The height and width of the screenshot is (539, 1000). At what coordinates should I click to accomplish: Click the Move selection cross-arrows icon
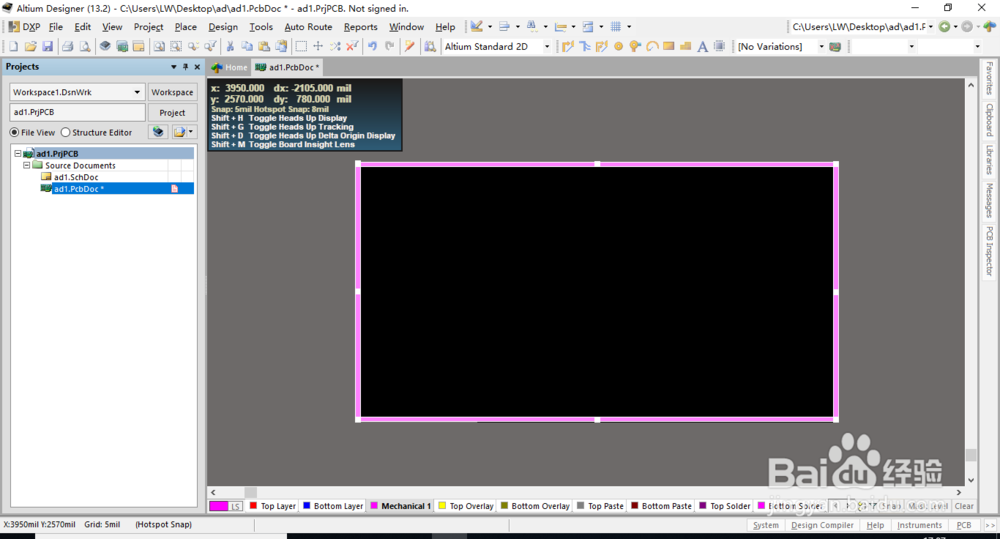coord(318,47)
